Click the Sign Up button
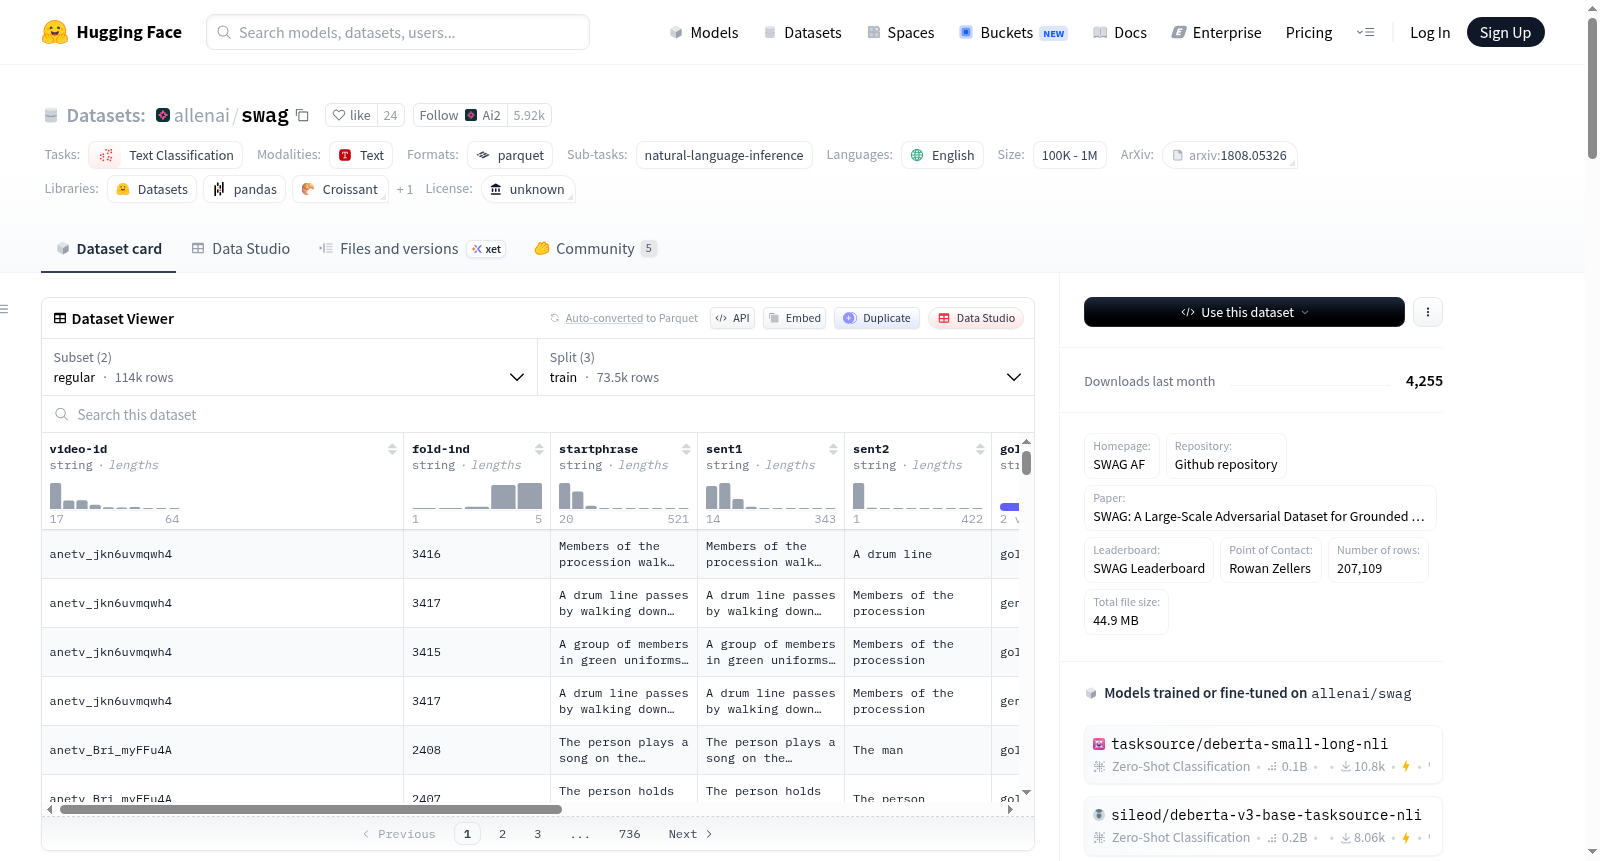Image resolution: width=1600 pixels, height=861 pixels. (x=1505, y=32)
